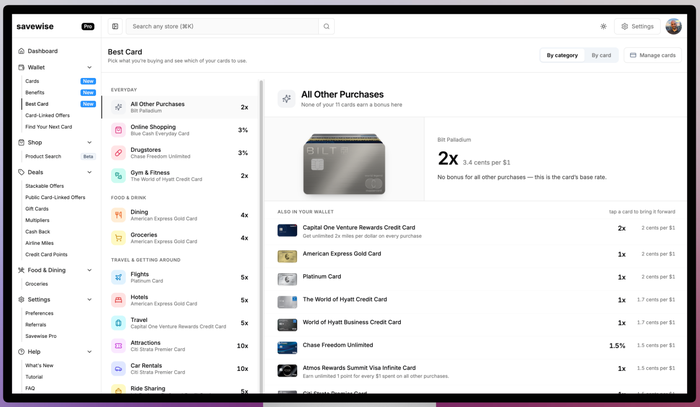The height and width of the screenshot is (407, 700).
Task: Collapse the Settings sidebar section chevron
Action: pos(89,299)
